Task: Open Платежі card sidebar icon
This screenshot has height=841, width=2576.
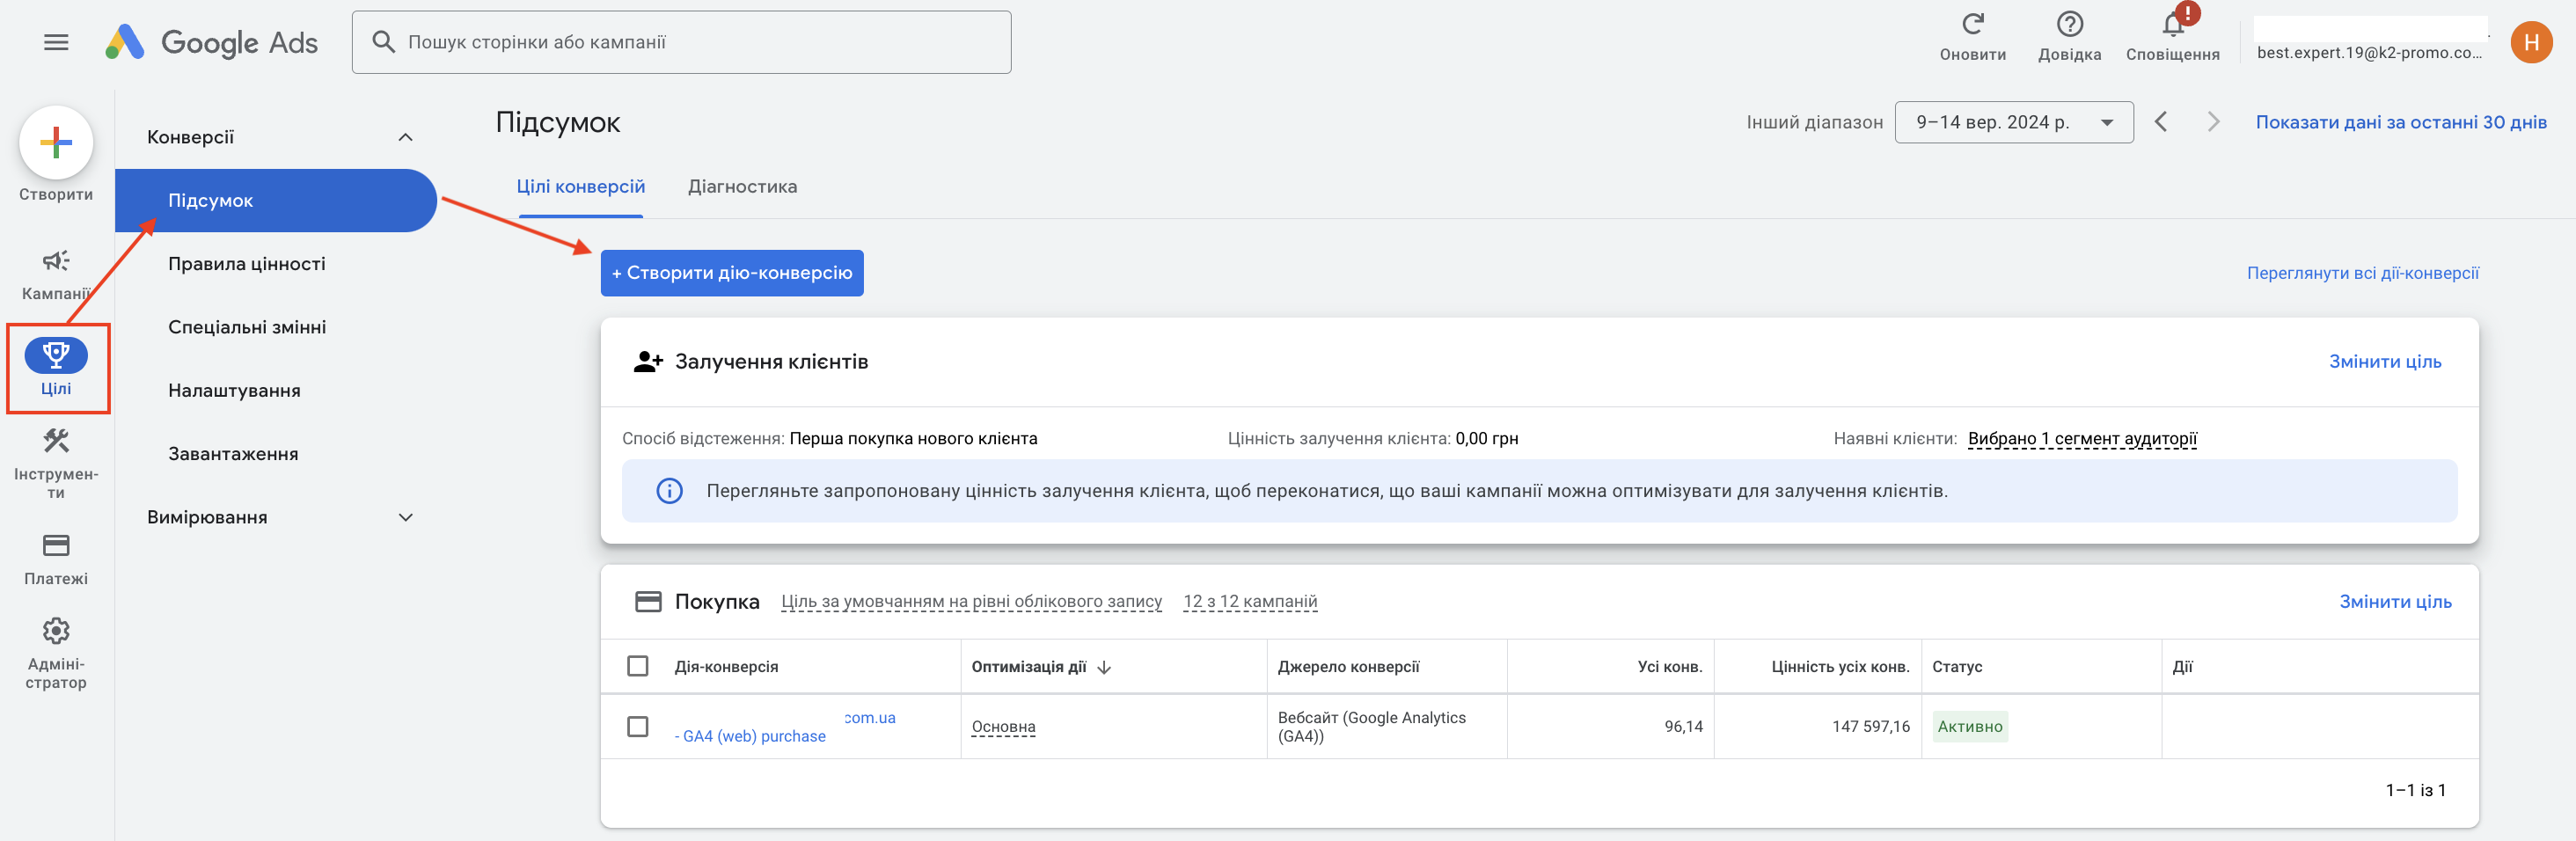Action: (x=56, y=545)
